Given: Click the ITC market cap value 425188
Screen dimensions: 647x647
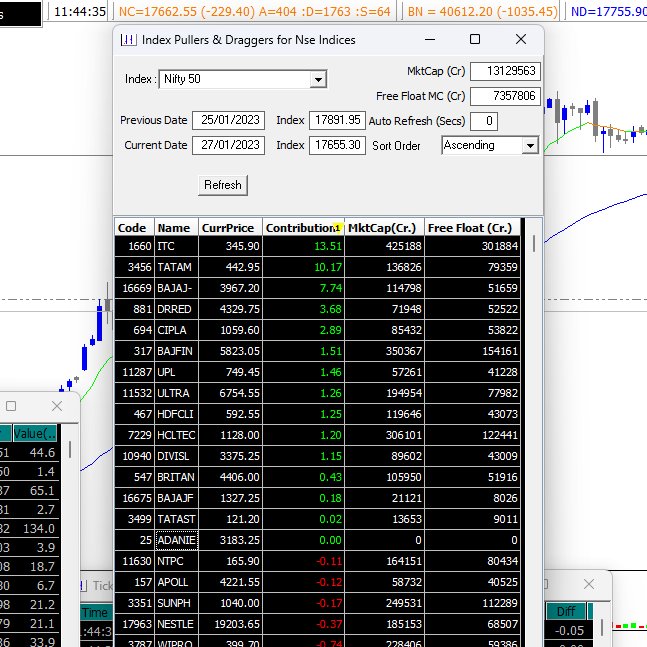Looking at the screenshot, I should 385,246.
